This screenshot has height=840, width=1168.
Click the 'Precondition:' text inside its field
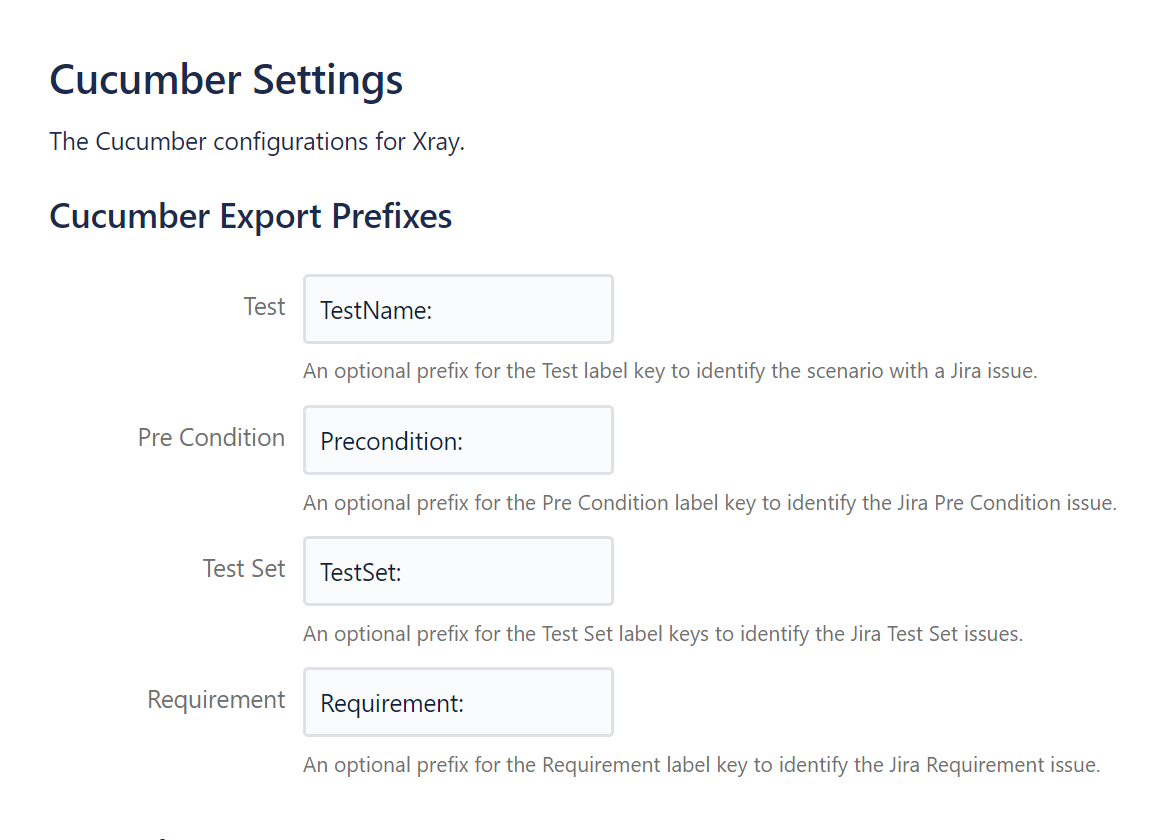pyautogui.click(x=391, y=441)
